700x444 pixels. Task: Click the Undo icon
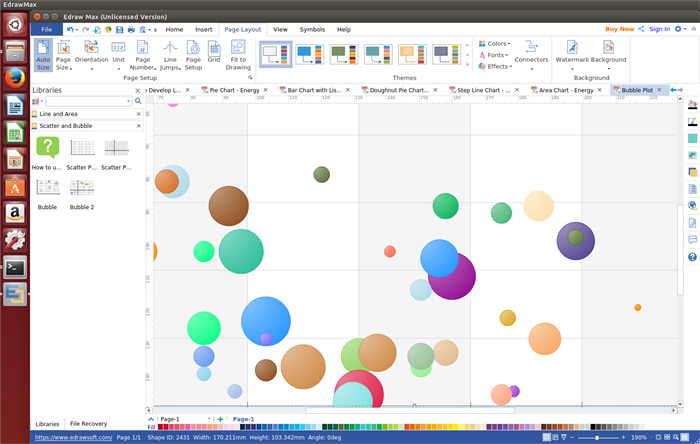click(70, 29)
